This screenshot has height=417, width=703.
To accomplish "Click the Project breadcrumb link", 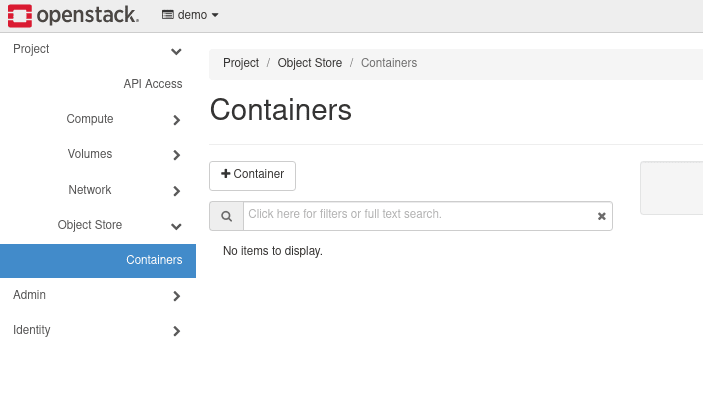I will (x=241, y=63).
